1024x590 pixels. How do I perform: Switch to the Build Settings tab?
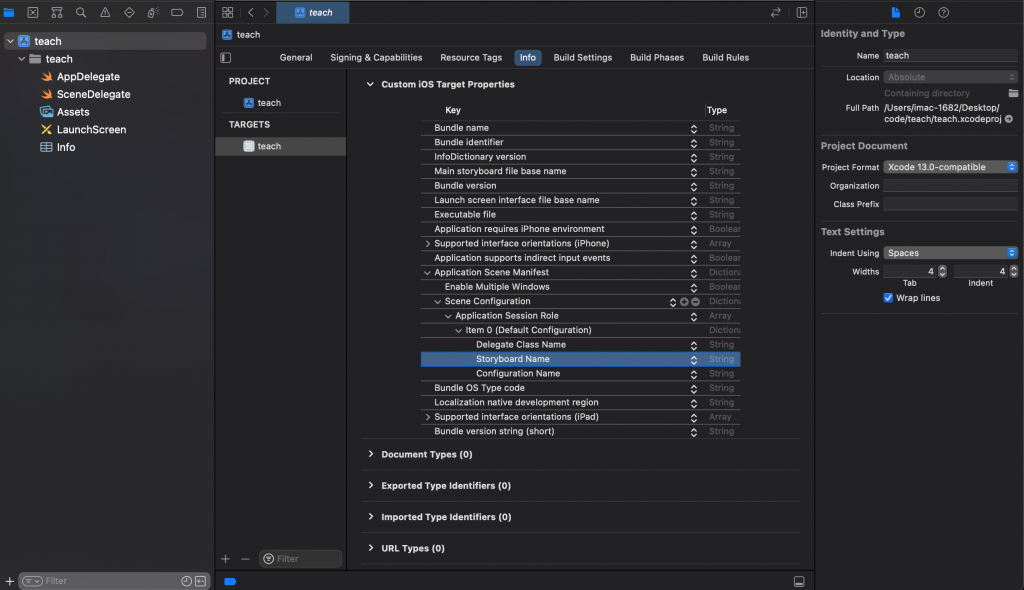[583, 57]
